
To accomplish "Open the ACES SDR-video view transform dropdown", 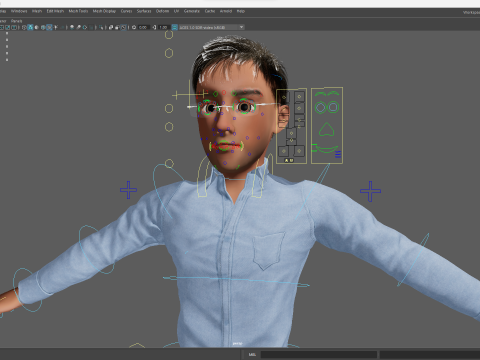I will tap(211, 27).
